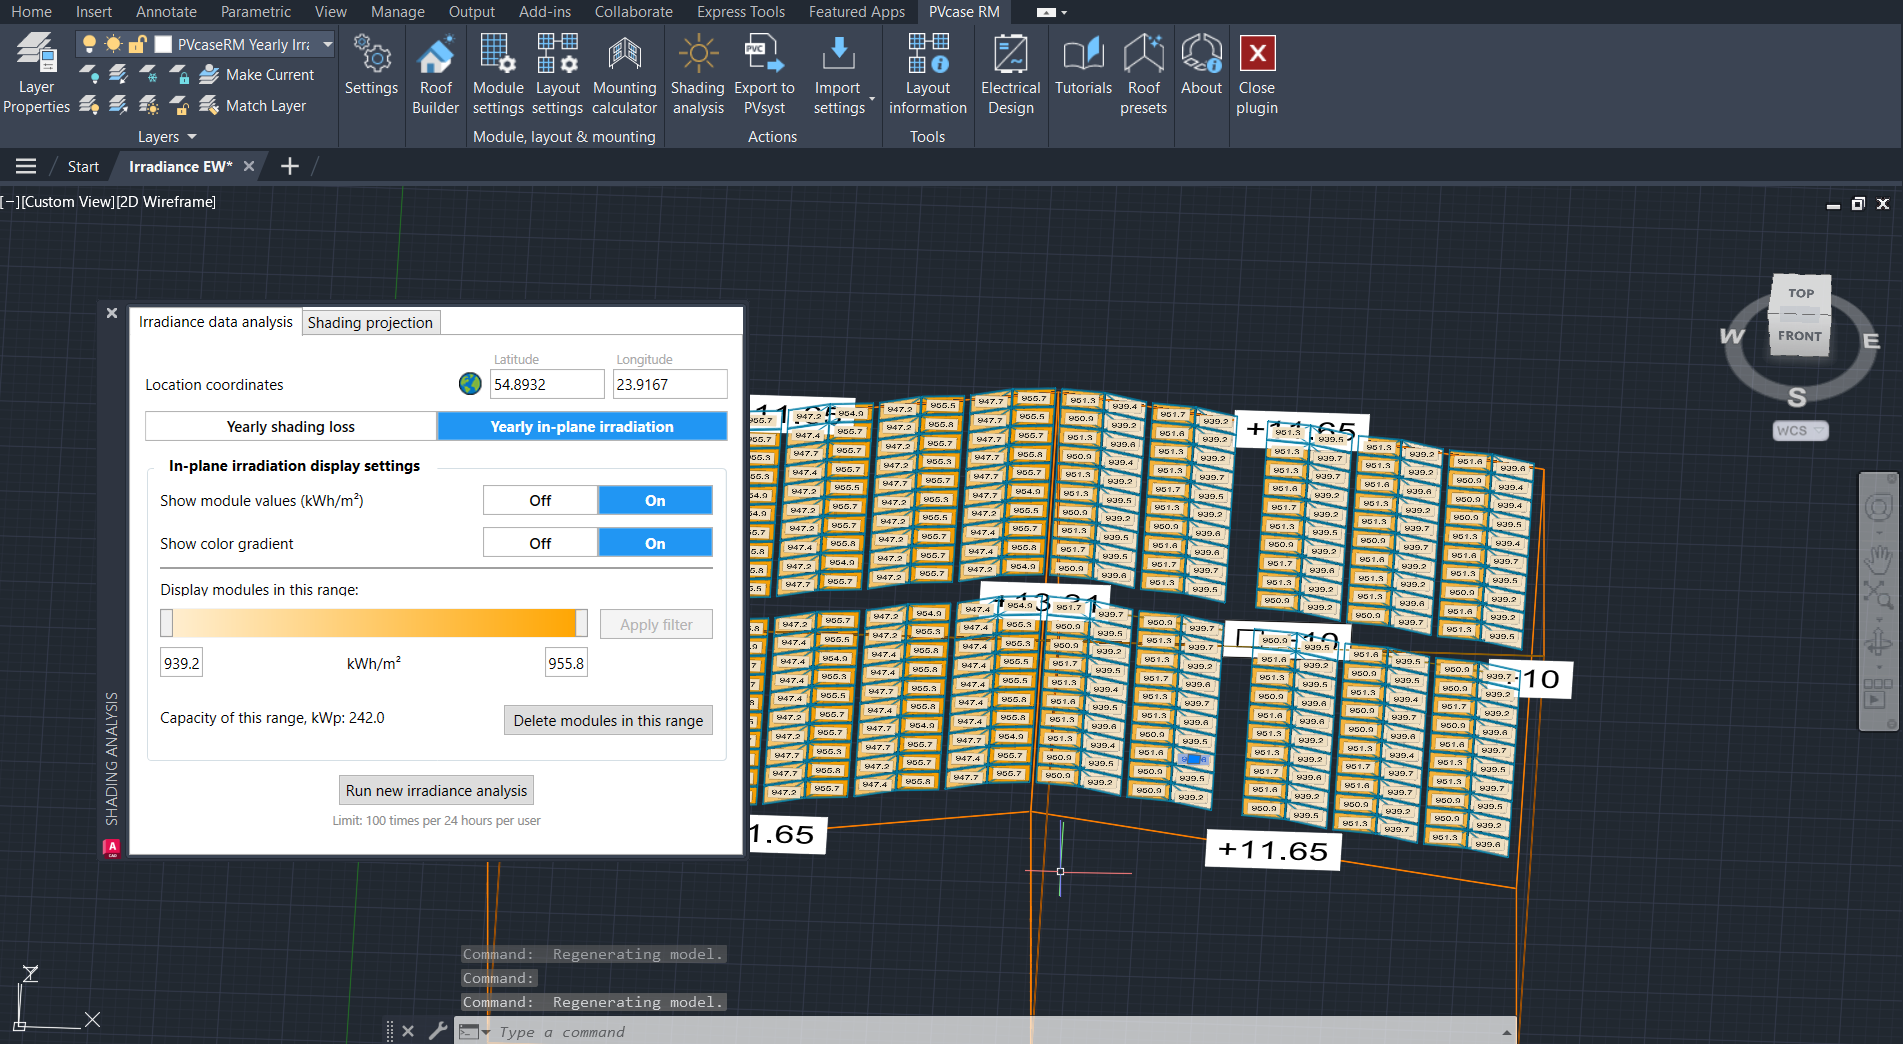Expand command line history arrow
Image resolution: width=1903 pixels, height=1044 pixels.
point(1506,1031)
